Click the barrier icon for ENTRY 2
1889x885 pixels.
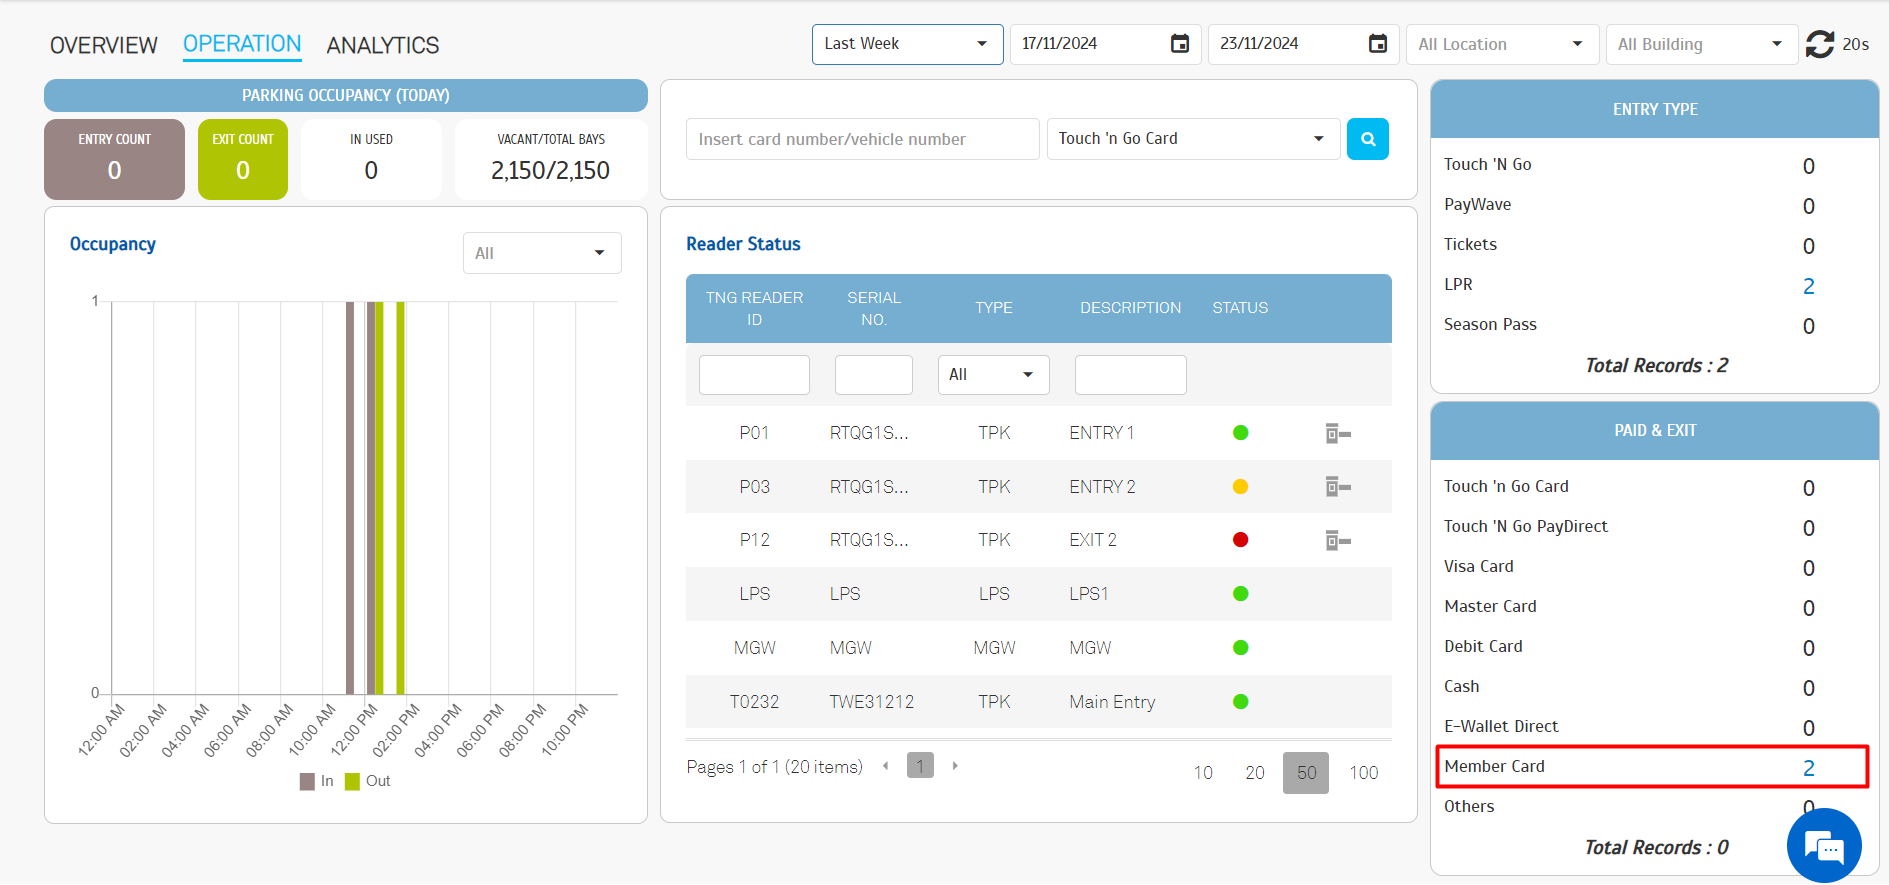1337,487
